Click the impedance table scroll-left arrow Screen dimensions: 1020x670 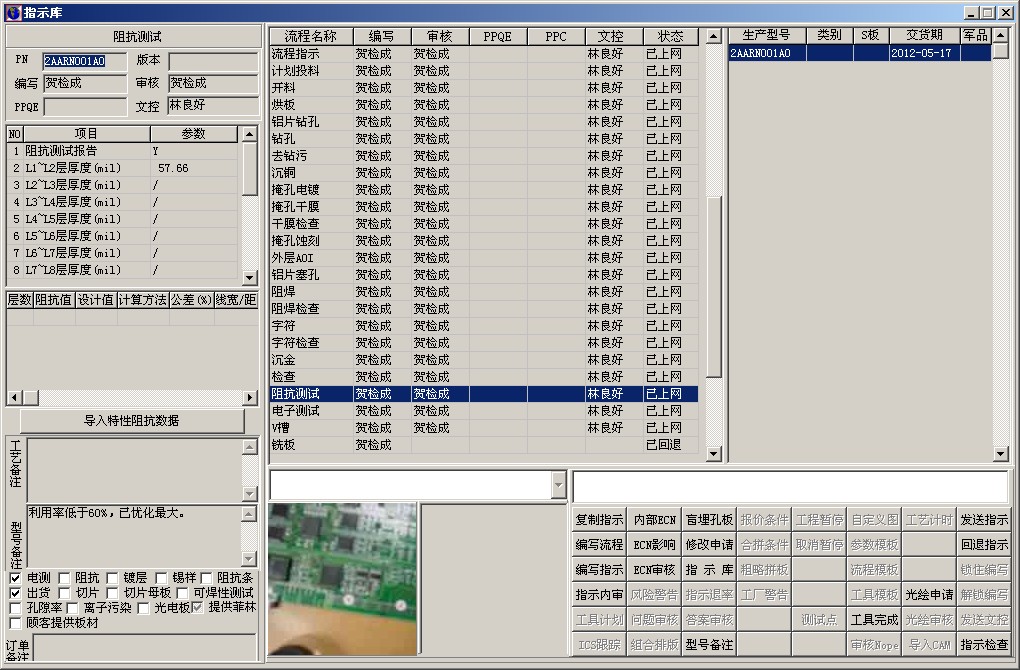click(x=15, y=397)
